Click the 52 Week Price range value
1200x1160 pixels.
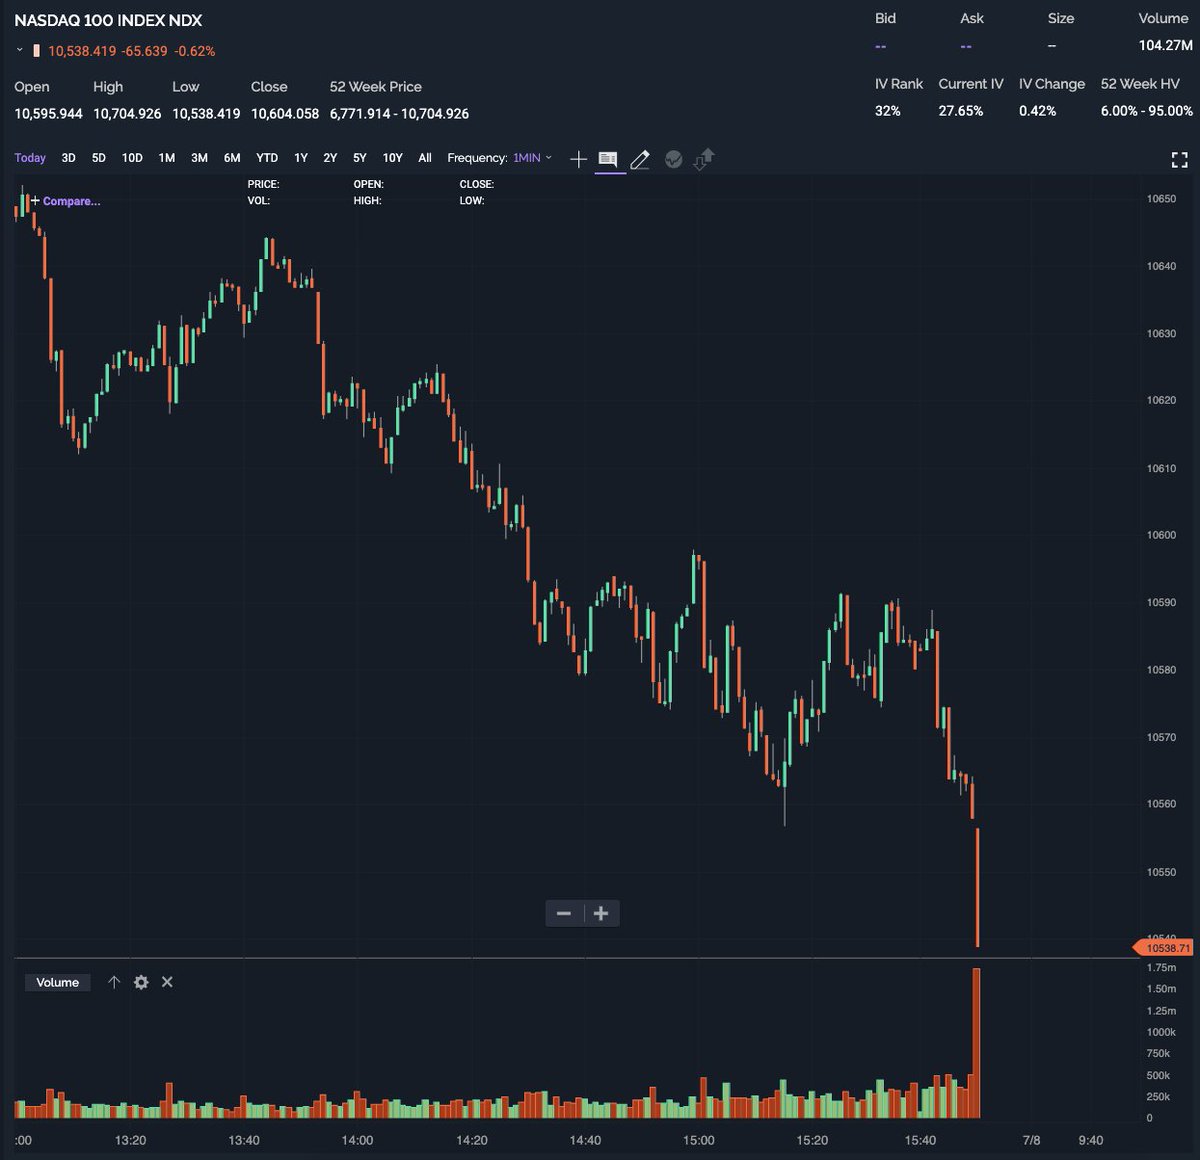pyautogui.click(x=399, y=114)
